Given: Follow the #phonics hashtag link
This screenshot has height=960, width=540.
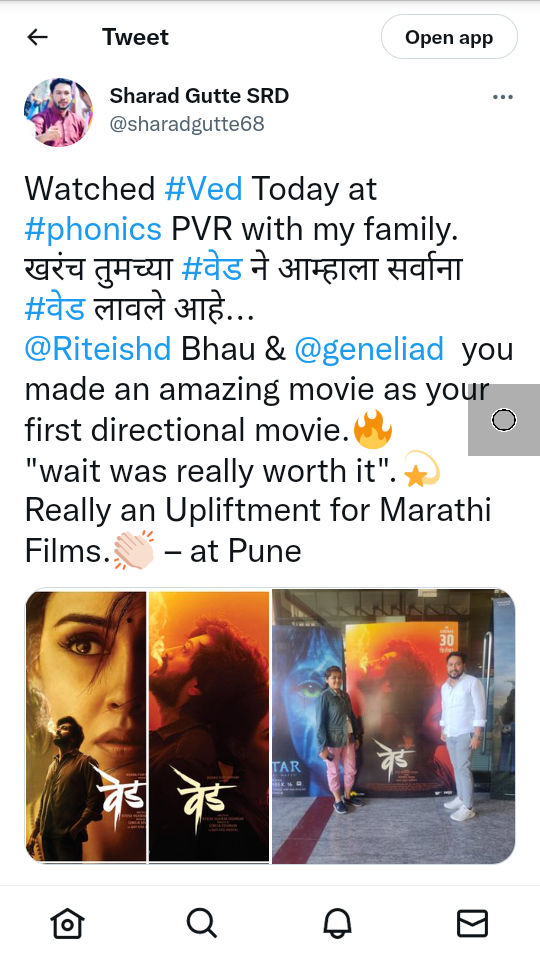Looking at the screenshot, I should click(x=93, y=229).
